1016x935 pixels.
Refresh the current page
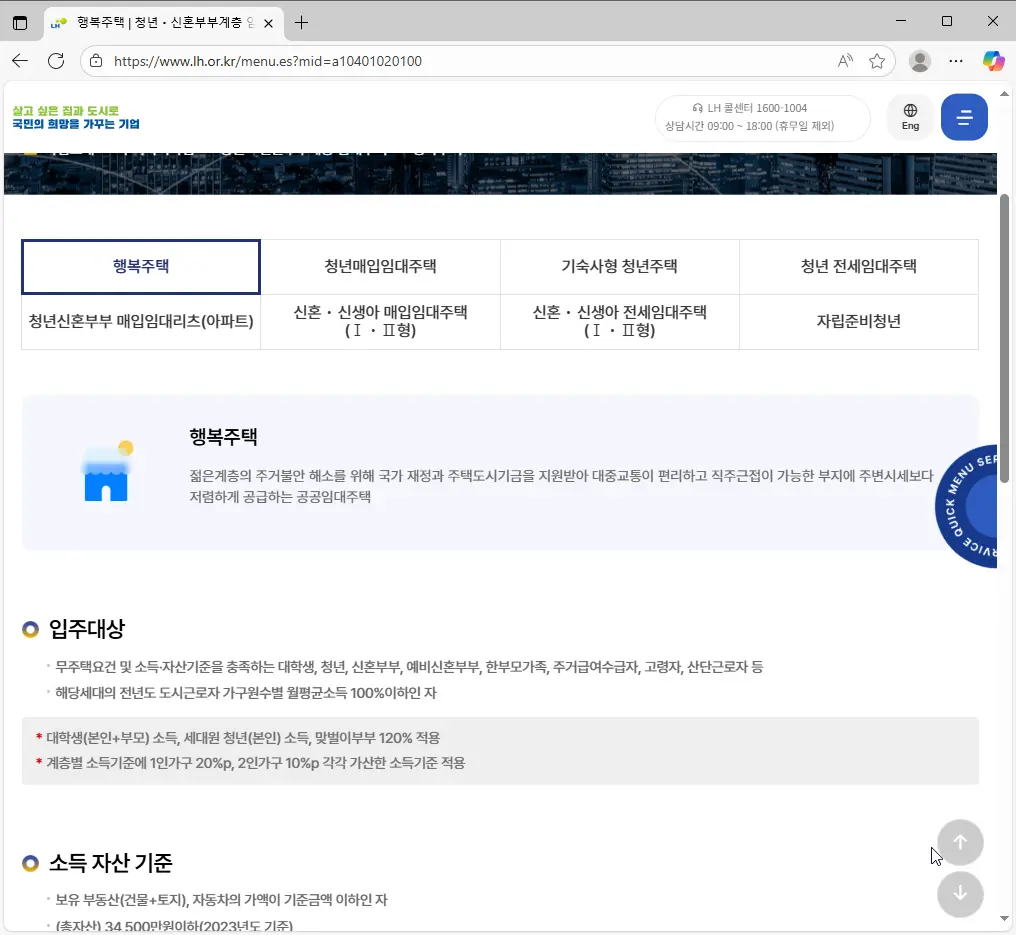(x=56, y=61)
